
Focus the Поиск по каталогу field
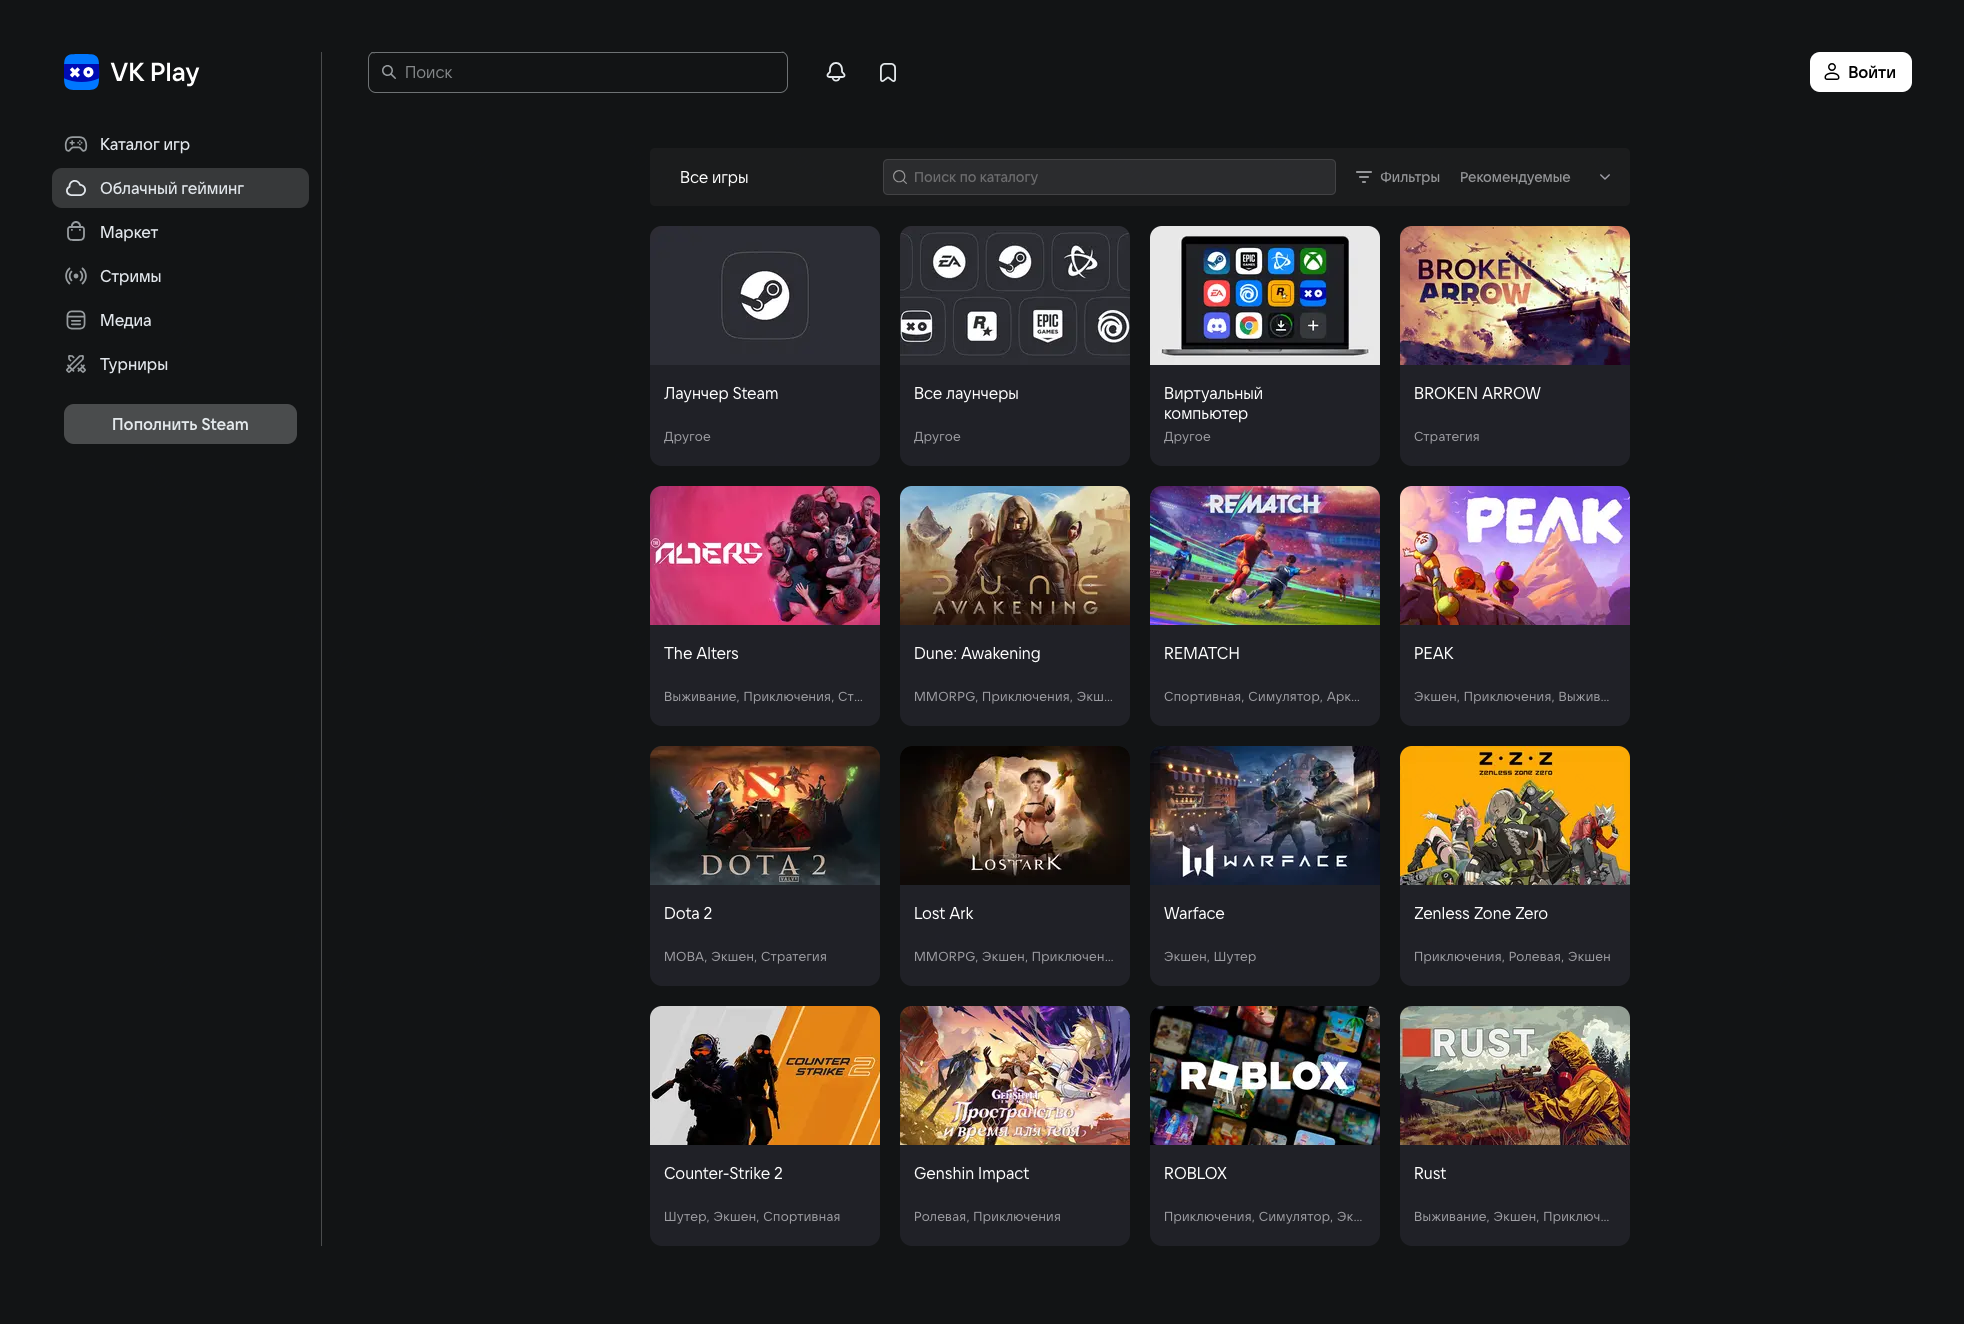tap(1109, 177)
